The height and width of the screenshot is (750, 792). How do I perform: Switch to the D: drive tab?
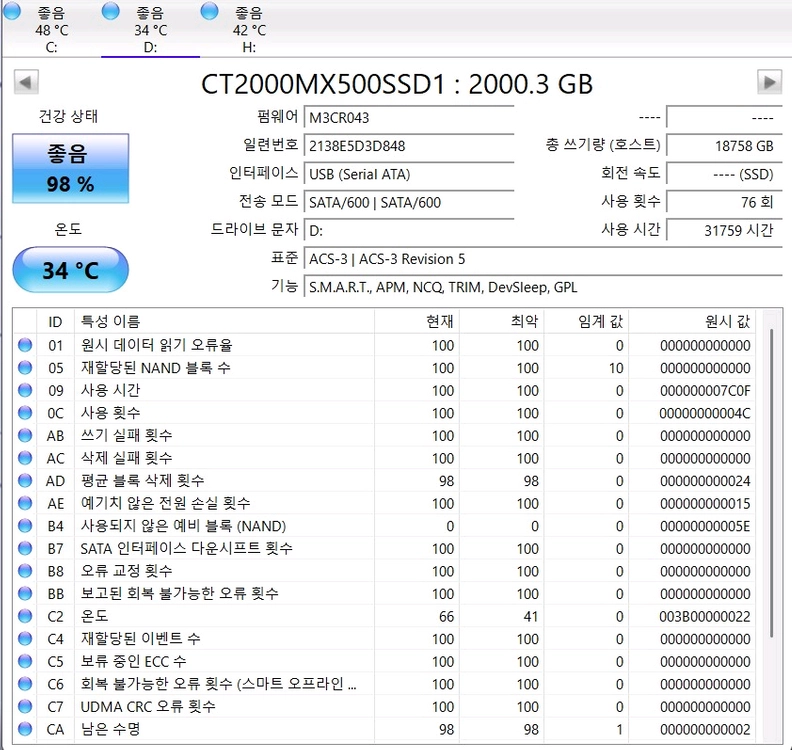[x=150, y=29]
